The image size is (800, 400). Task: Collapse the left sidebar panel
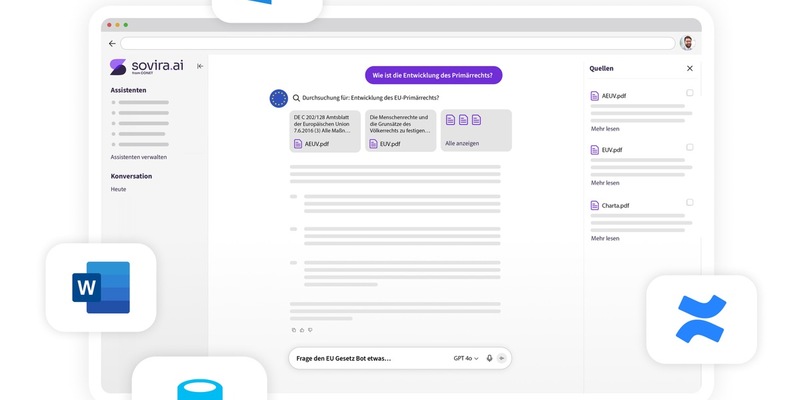click(200, 67)
